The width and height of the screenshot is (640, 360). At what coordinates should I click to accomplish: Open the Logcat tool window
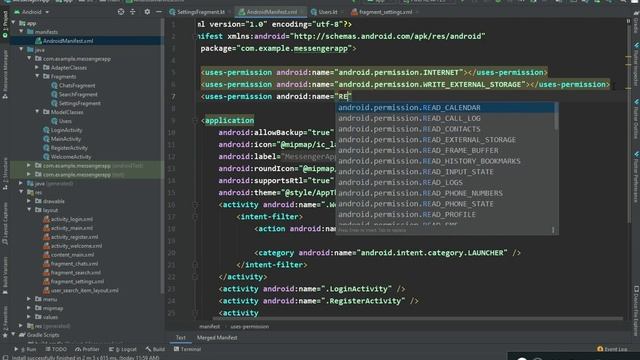(123, 349)
